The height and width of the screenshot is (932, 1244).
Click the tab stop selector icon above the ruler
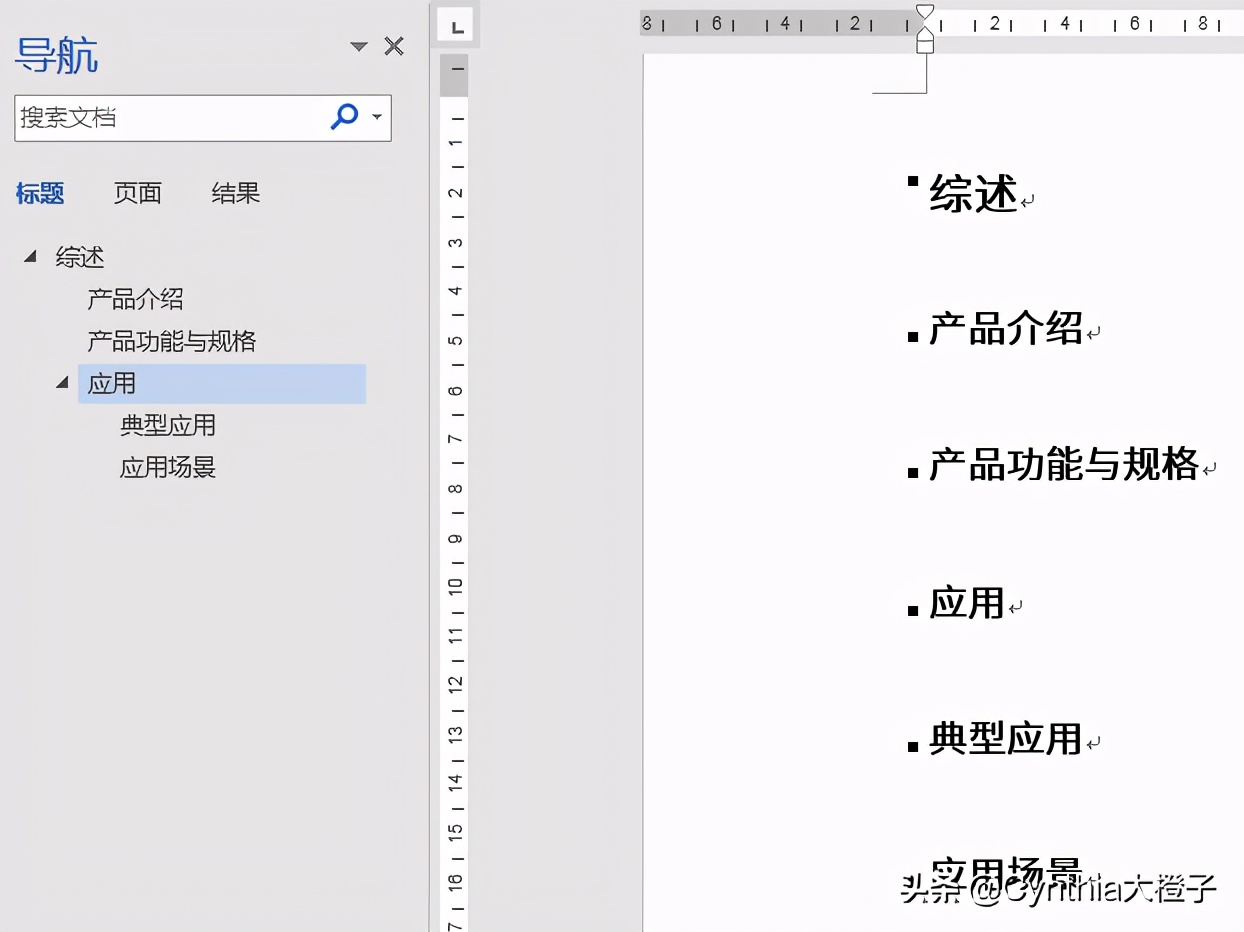pos(455,24)
